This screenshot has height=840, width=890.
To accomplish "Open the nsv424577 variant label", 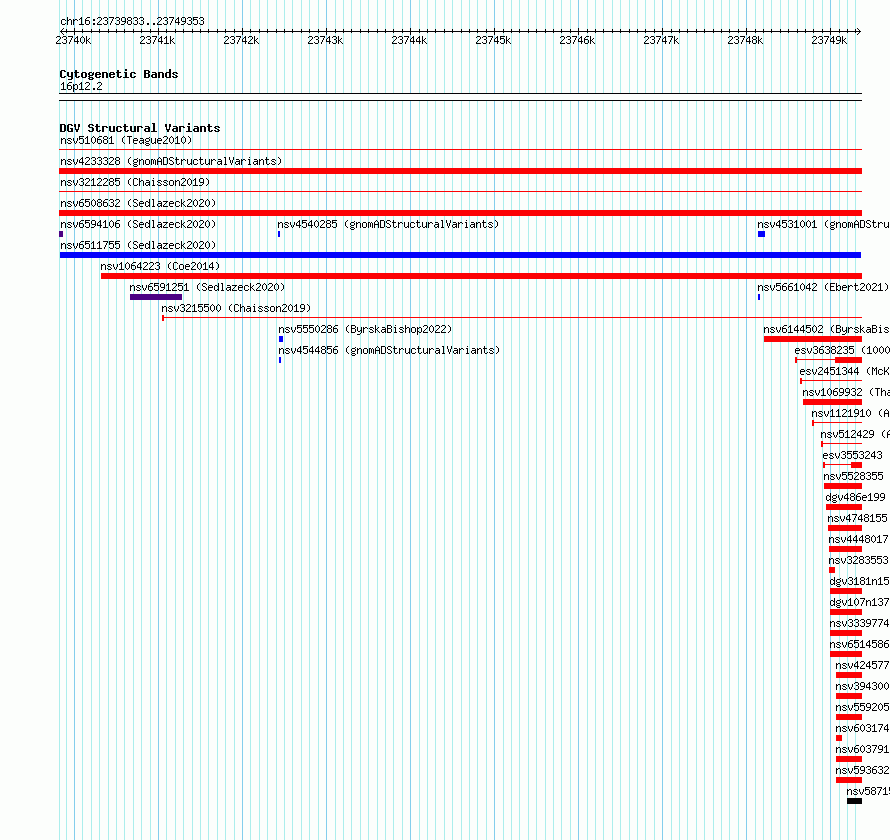I will pyautogui.click(x=862, y=665).
